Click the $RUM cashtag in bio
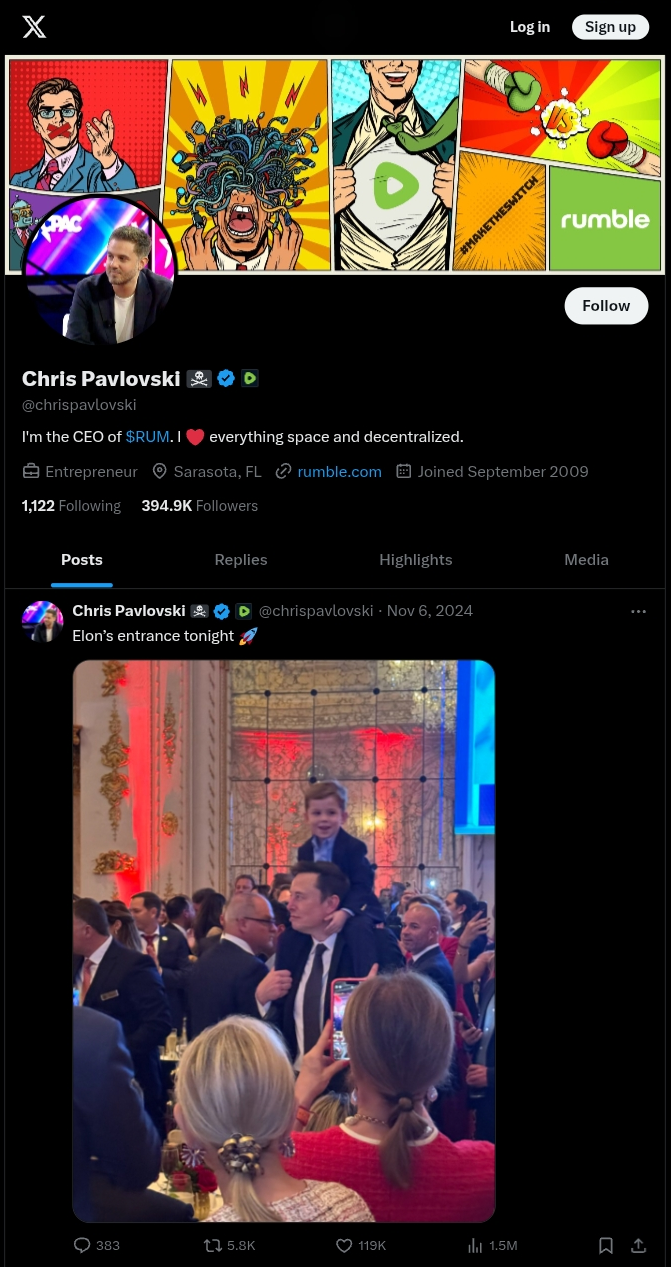This screenshot has width=671, height=1267. pyautogui.click(x=148, y=437)
